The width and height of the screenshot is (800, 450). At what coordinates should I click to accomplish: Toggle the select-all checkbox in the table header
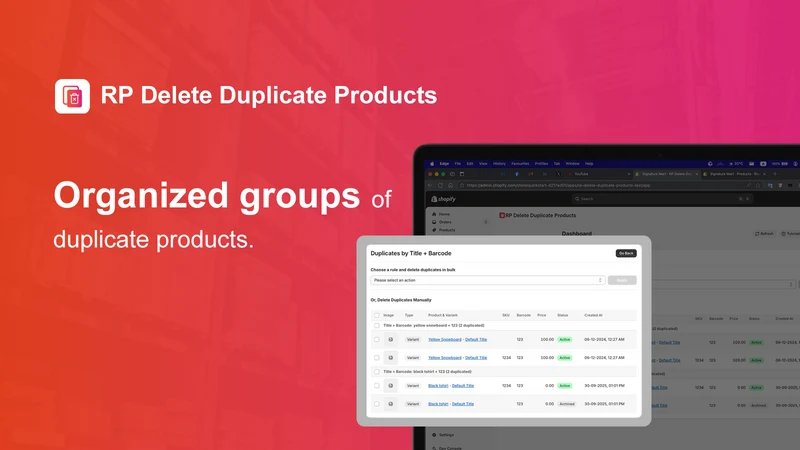pos(377,315)
